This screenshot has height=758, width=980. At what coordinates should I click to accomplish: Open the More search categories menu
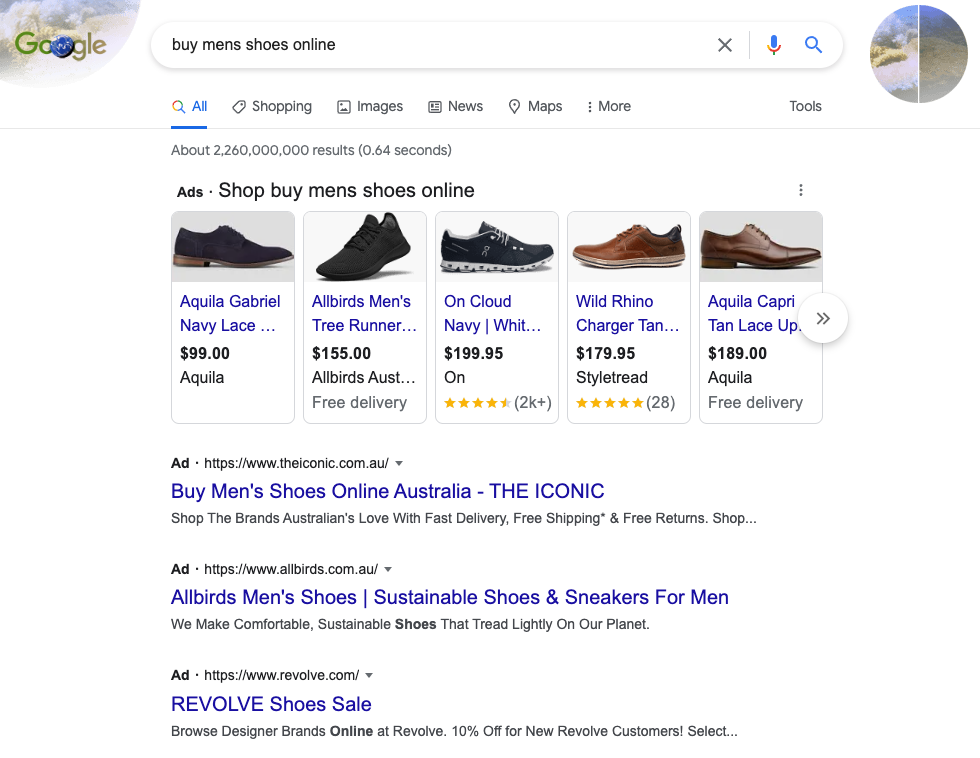[x=609, y=106]
